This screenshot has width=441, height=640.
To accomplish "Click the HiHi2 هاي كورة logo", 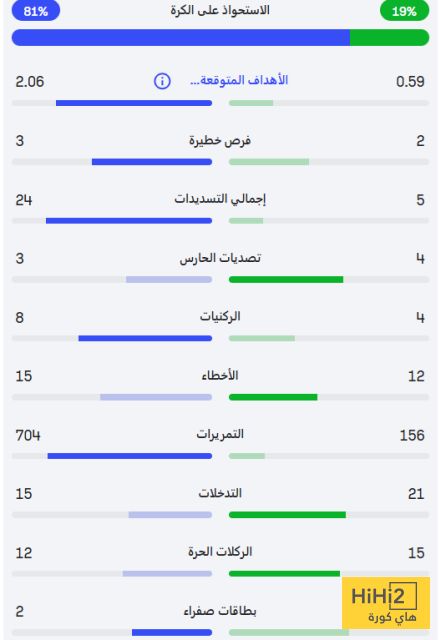I will (x=386, y=603).
